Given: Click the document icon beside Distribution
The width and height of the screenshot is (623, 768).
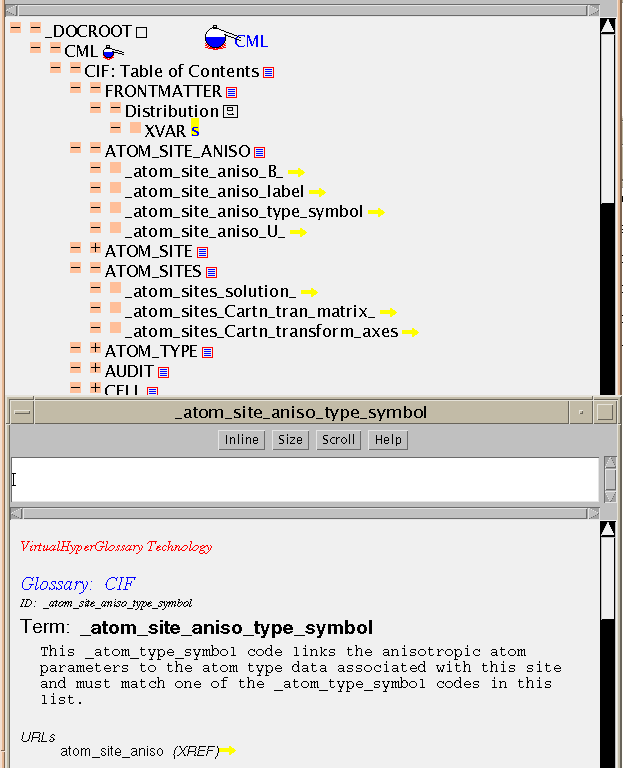Looking at the screenshot, I should point(230,112).
